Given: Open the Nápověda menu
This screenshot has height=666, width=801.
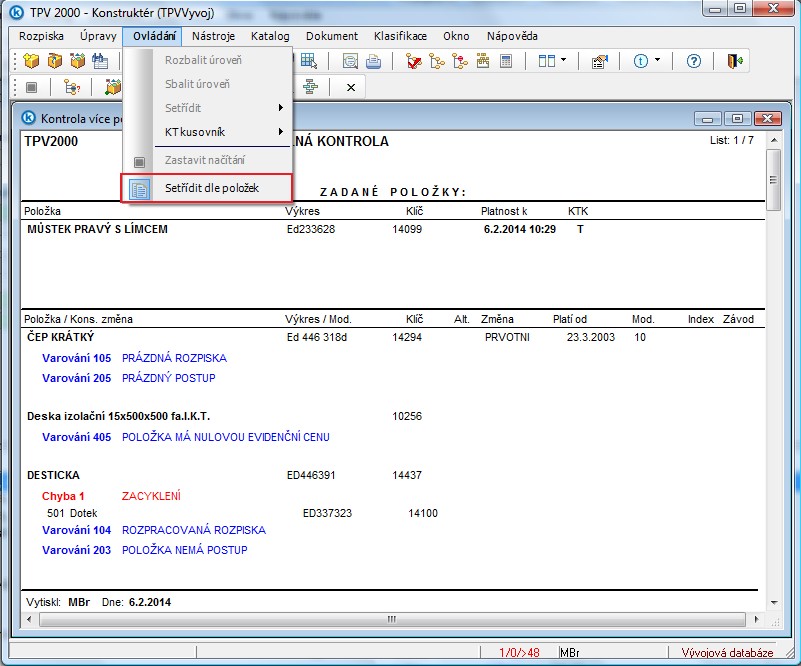Looking at the screenshot, I should (x=512, y=36).
